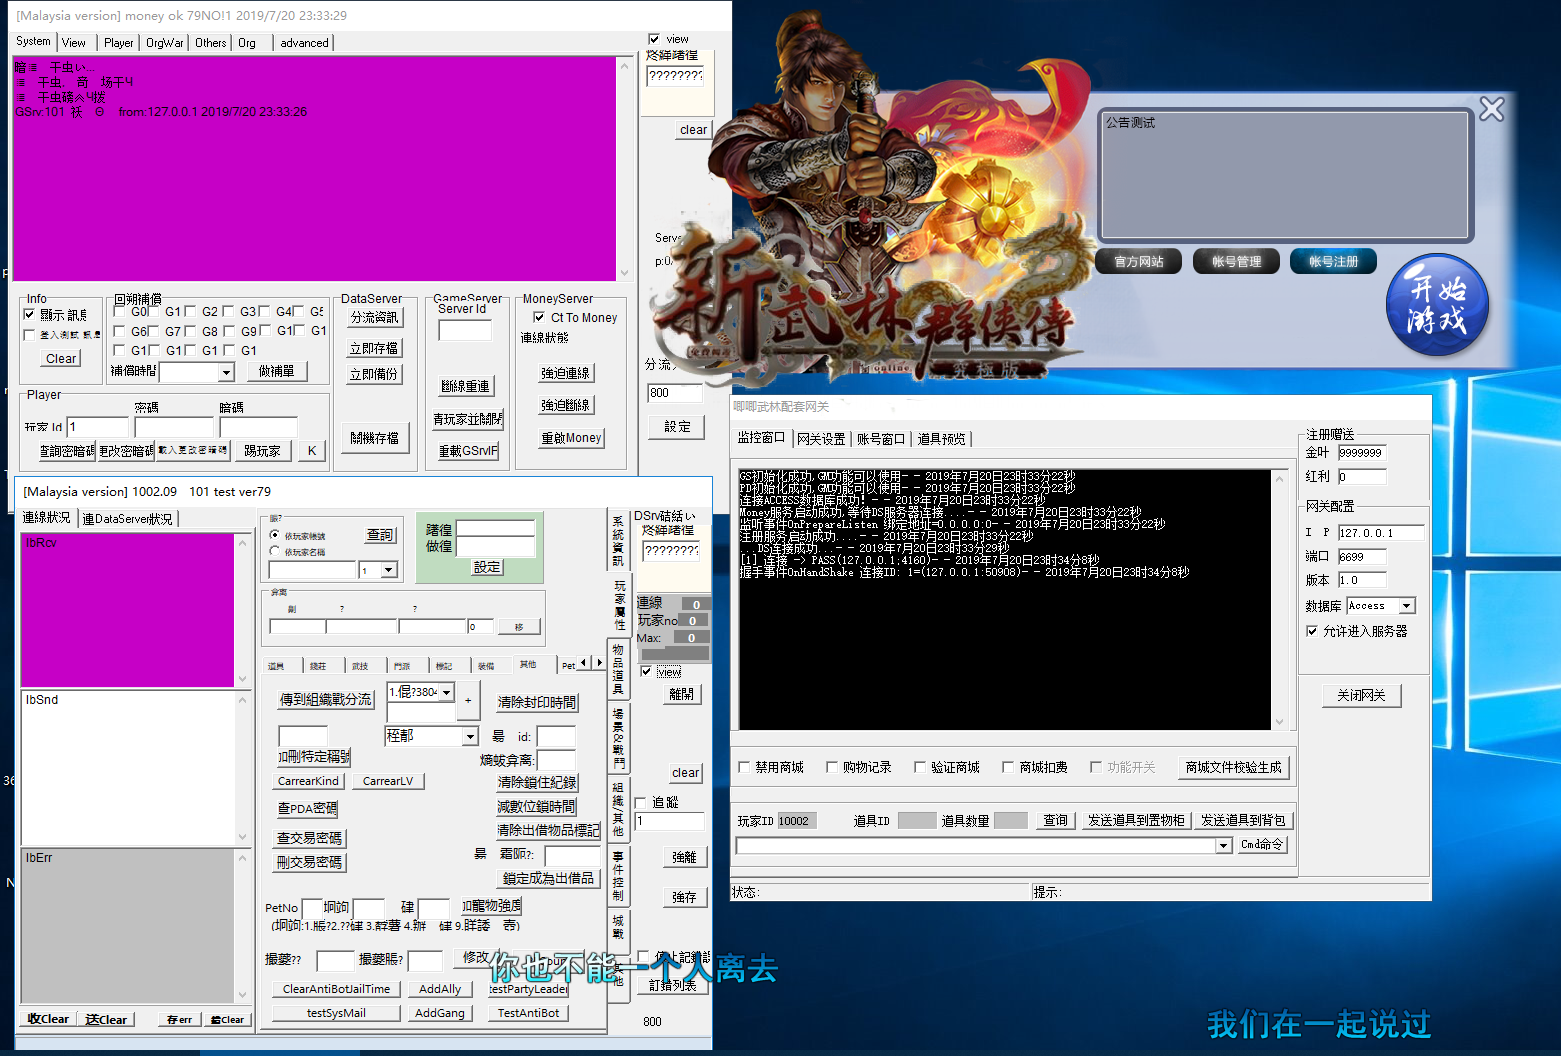Uncheck Ct To Money in MoneyServer group
Image resolution: width=1561 pixels, height=1056 pixels.
[x=539, y=317]
